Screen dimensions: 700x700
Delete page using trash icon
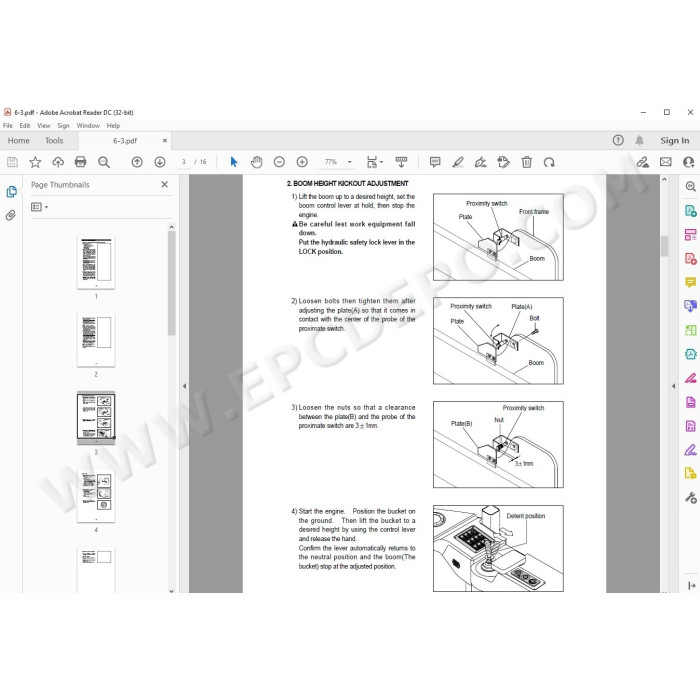[x=527, y=162]
